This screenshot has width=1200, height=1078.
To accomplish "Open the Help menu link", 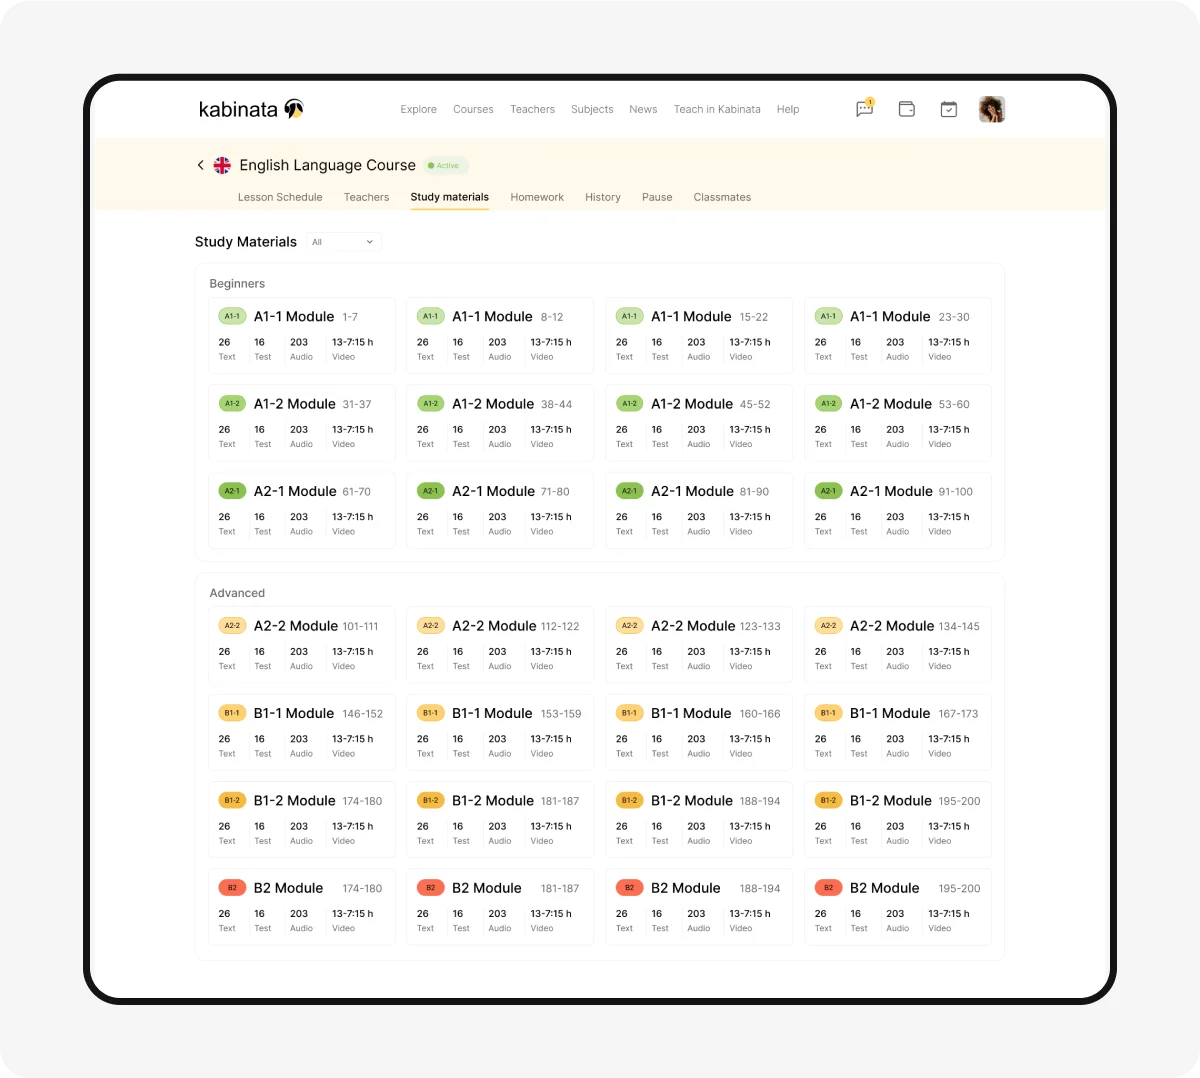I will (x=788, y=109).
